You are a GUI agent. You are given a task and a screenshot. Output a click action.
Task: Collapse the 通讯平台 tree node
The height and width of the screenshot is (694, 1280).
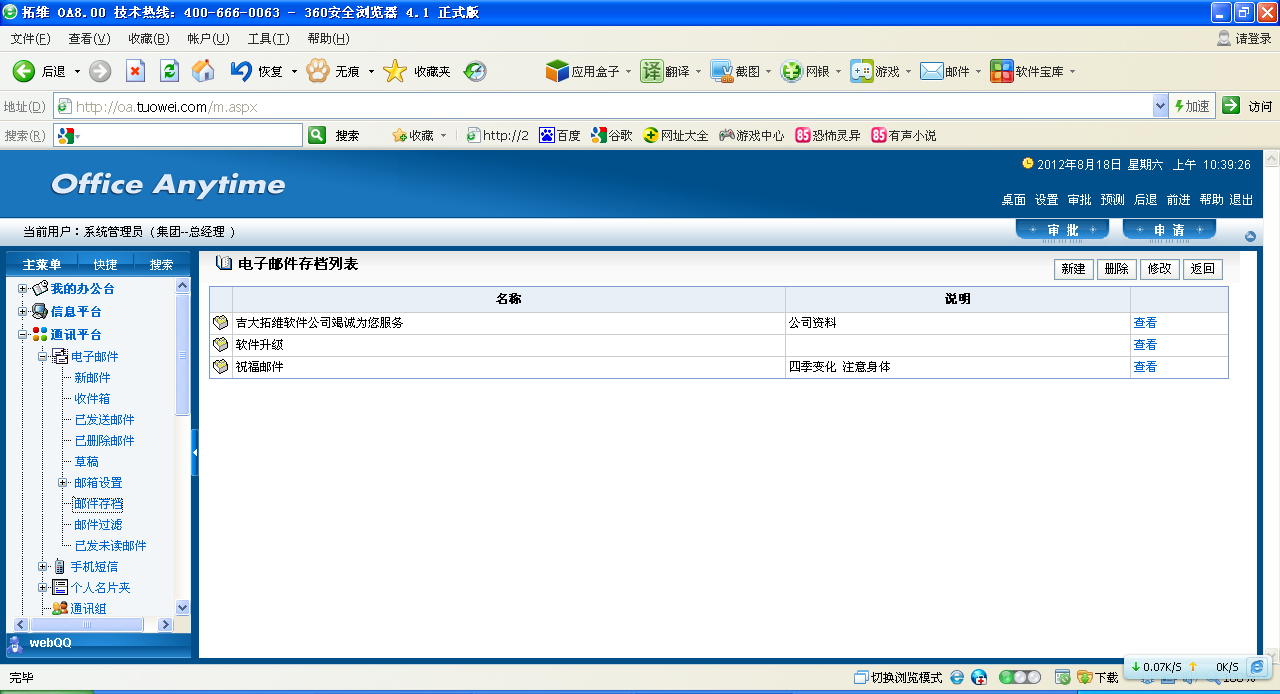pos(22,335)
